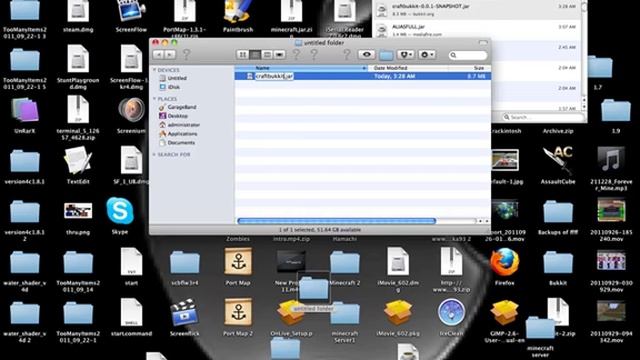Select the TextEdit desktop icon
The image size is (640, 360).
click(78, 161)
